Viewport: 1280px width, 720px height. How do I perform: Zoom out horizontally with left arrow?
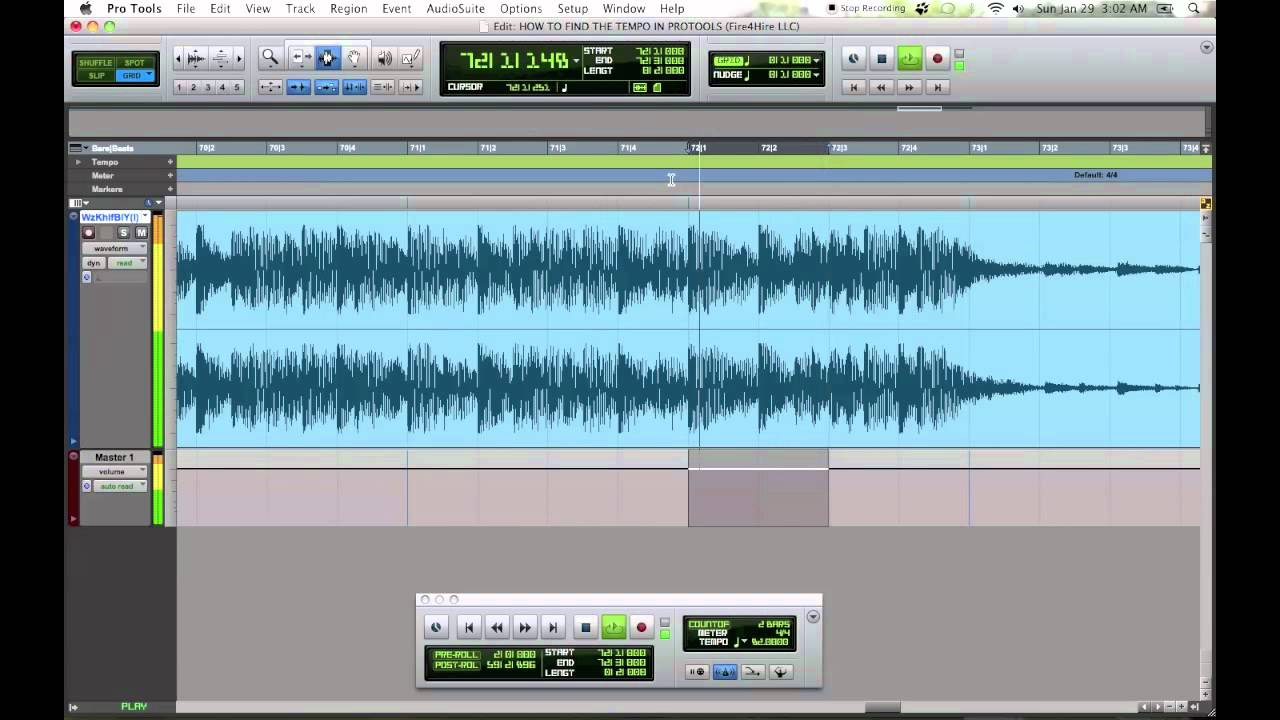point(178,59)
